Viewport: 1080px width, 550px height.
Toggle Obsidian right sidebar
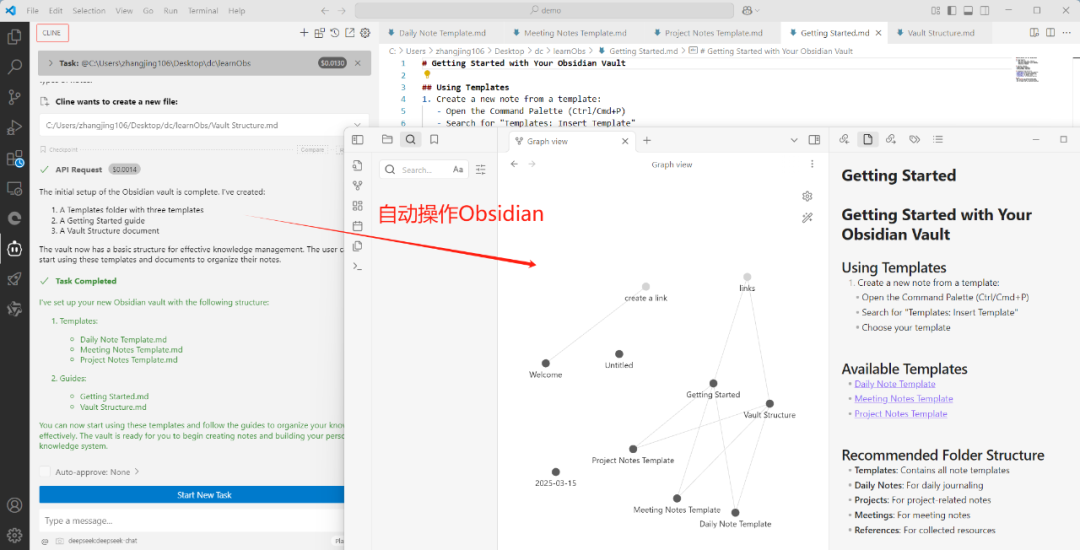tap(814, 140)
